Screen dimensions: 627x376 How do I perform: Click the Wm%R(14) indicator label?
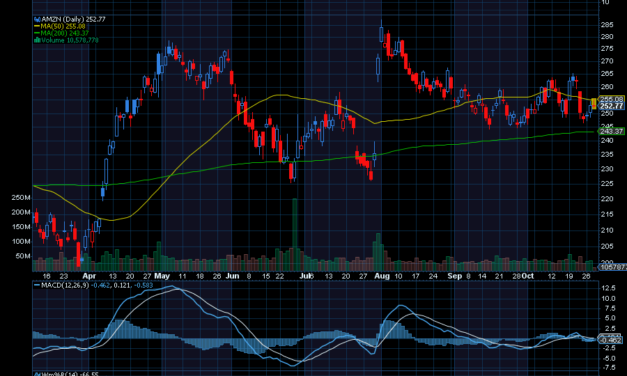click(x=59, y=374)
